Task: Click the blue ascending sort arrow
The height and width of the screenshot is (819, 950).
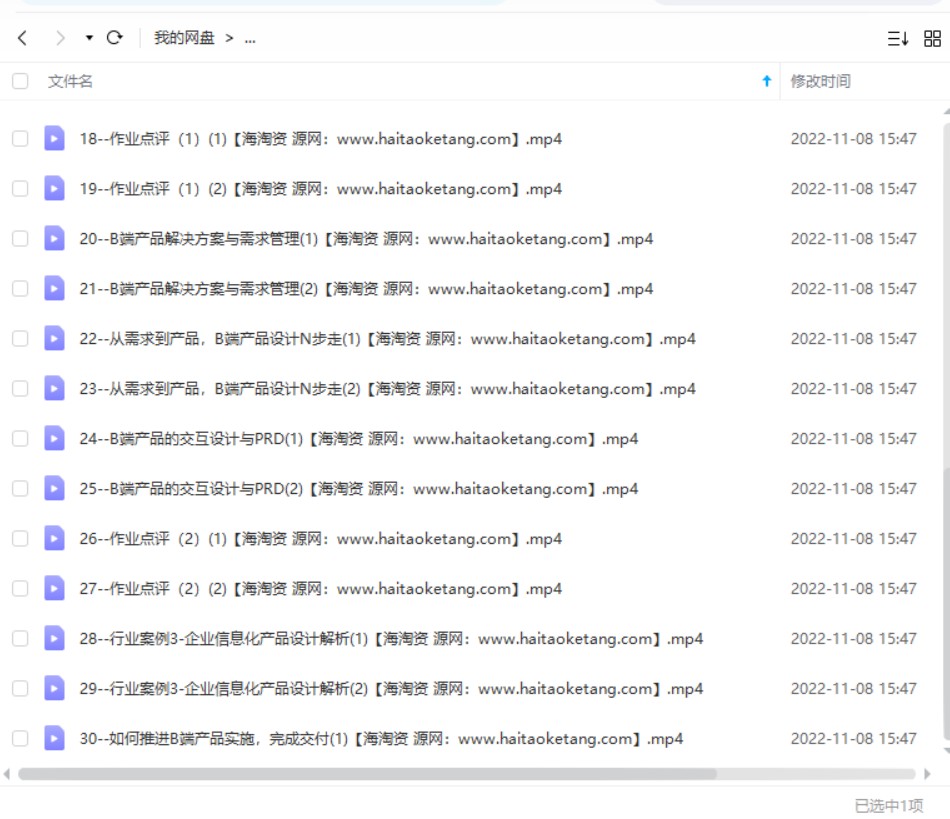Action: [x=766, y=81]
